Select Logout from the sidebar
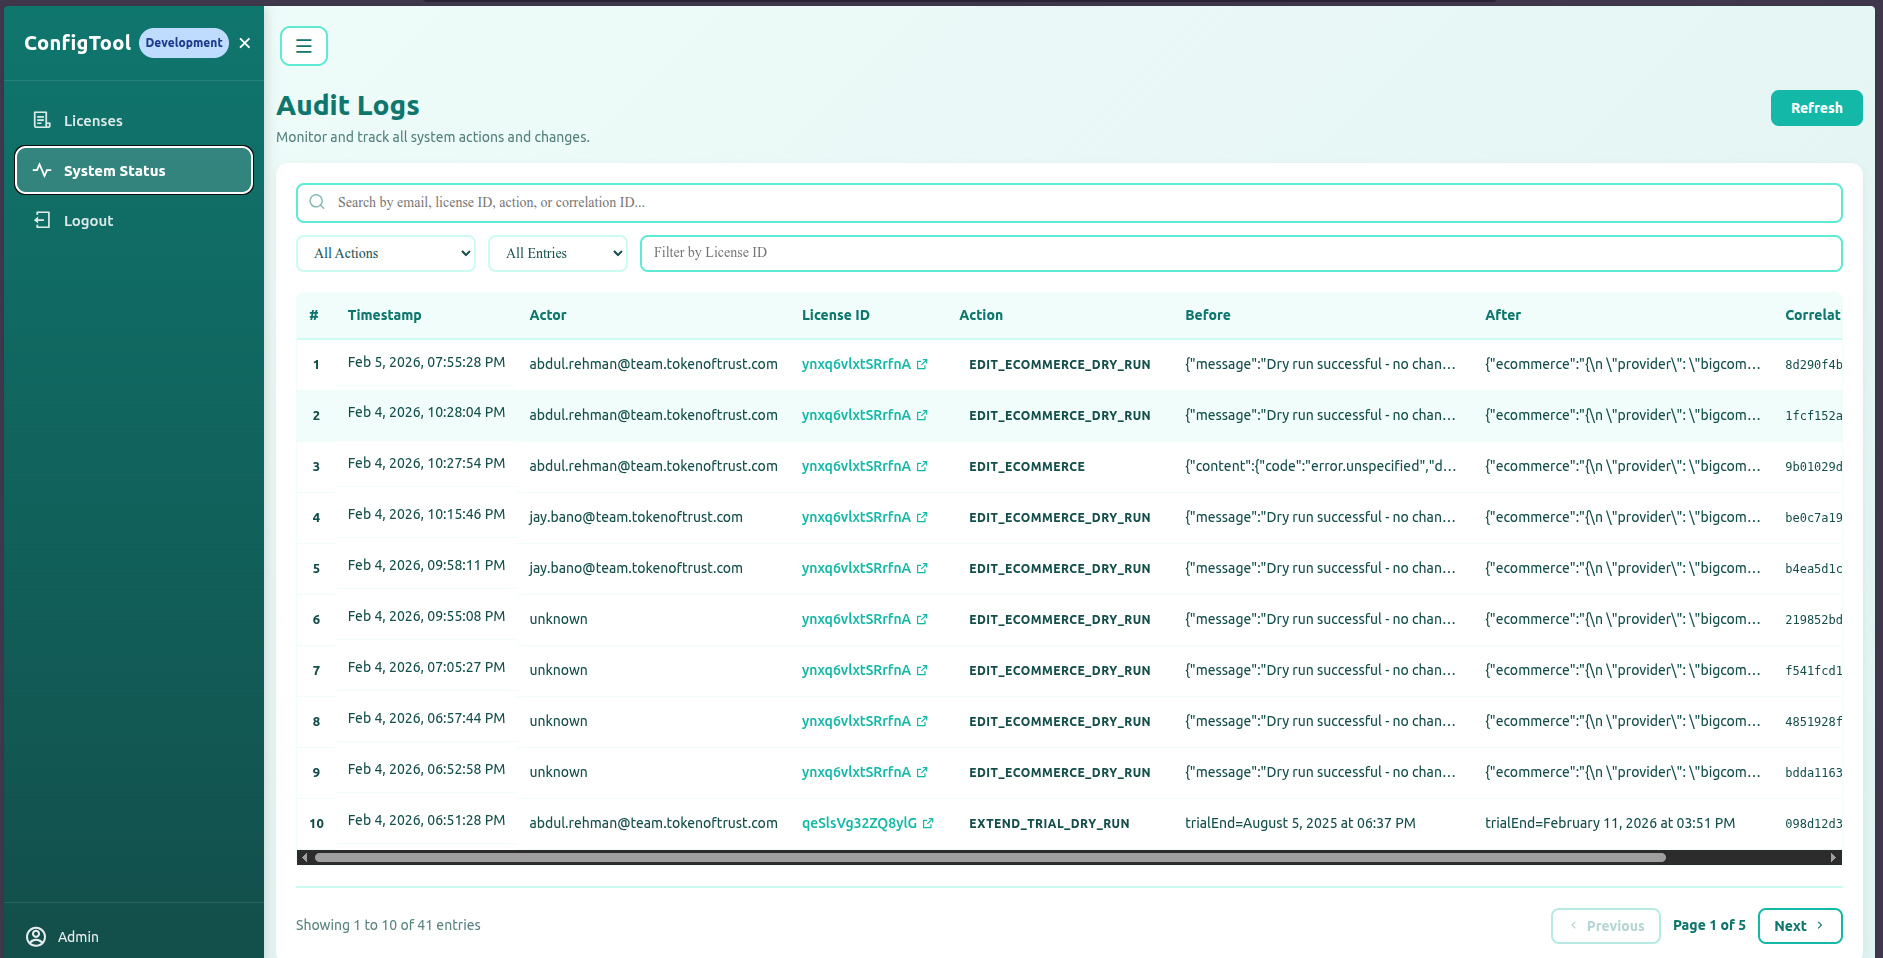This screenshot has width=1883, height=958. (x=88, y=221)
